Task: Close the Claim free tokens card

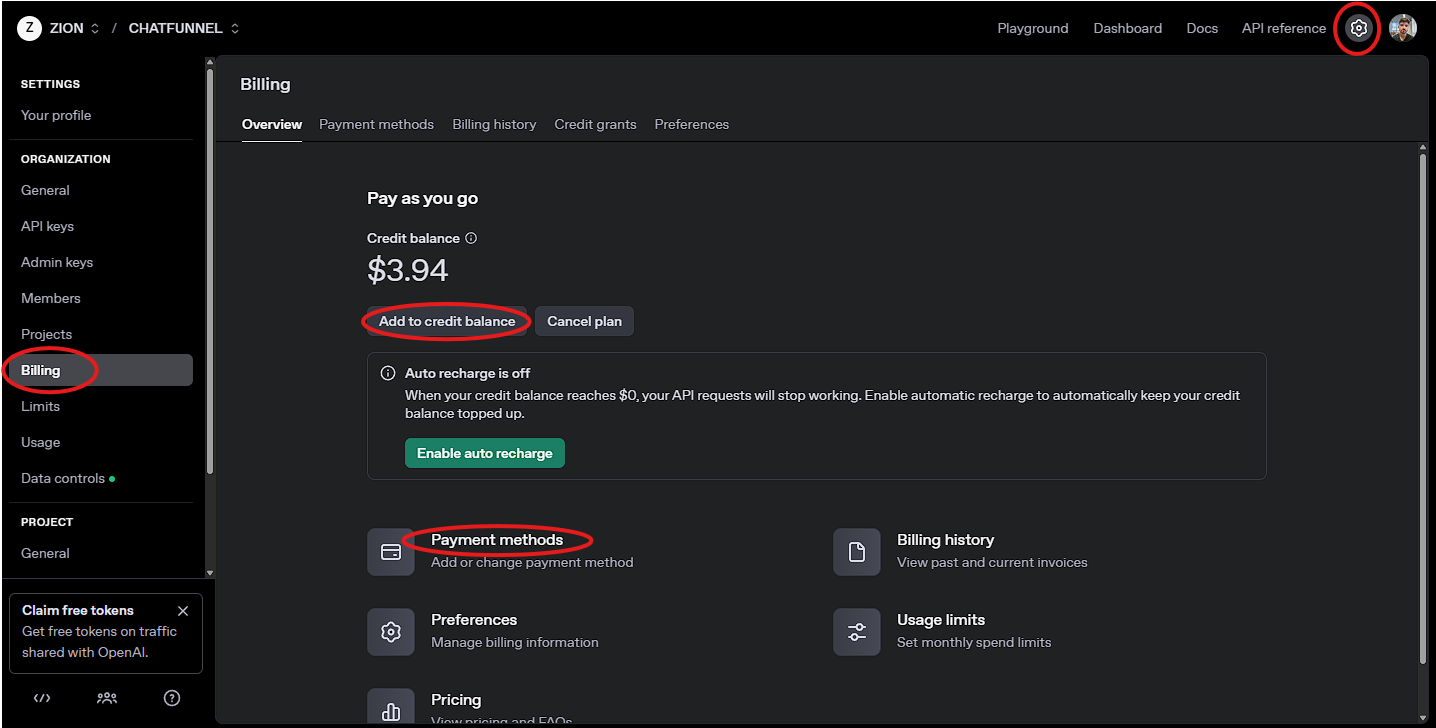Action: pyautogui.click(x=183, y=611)
